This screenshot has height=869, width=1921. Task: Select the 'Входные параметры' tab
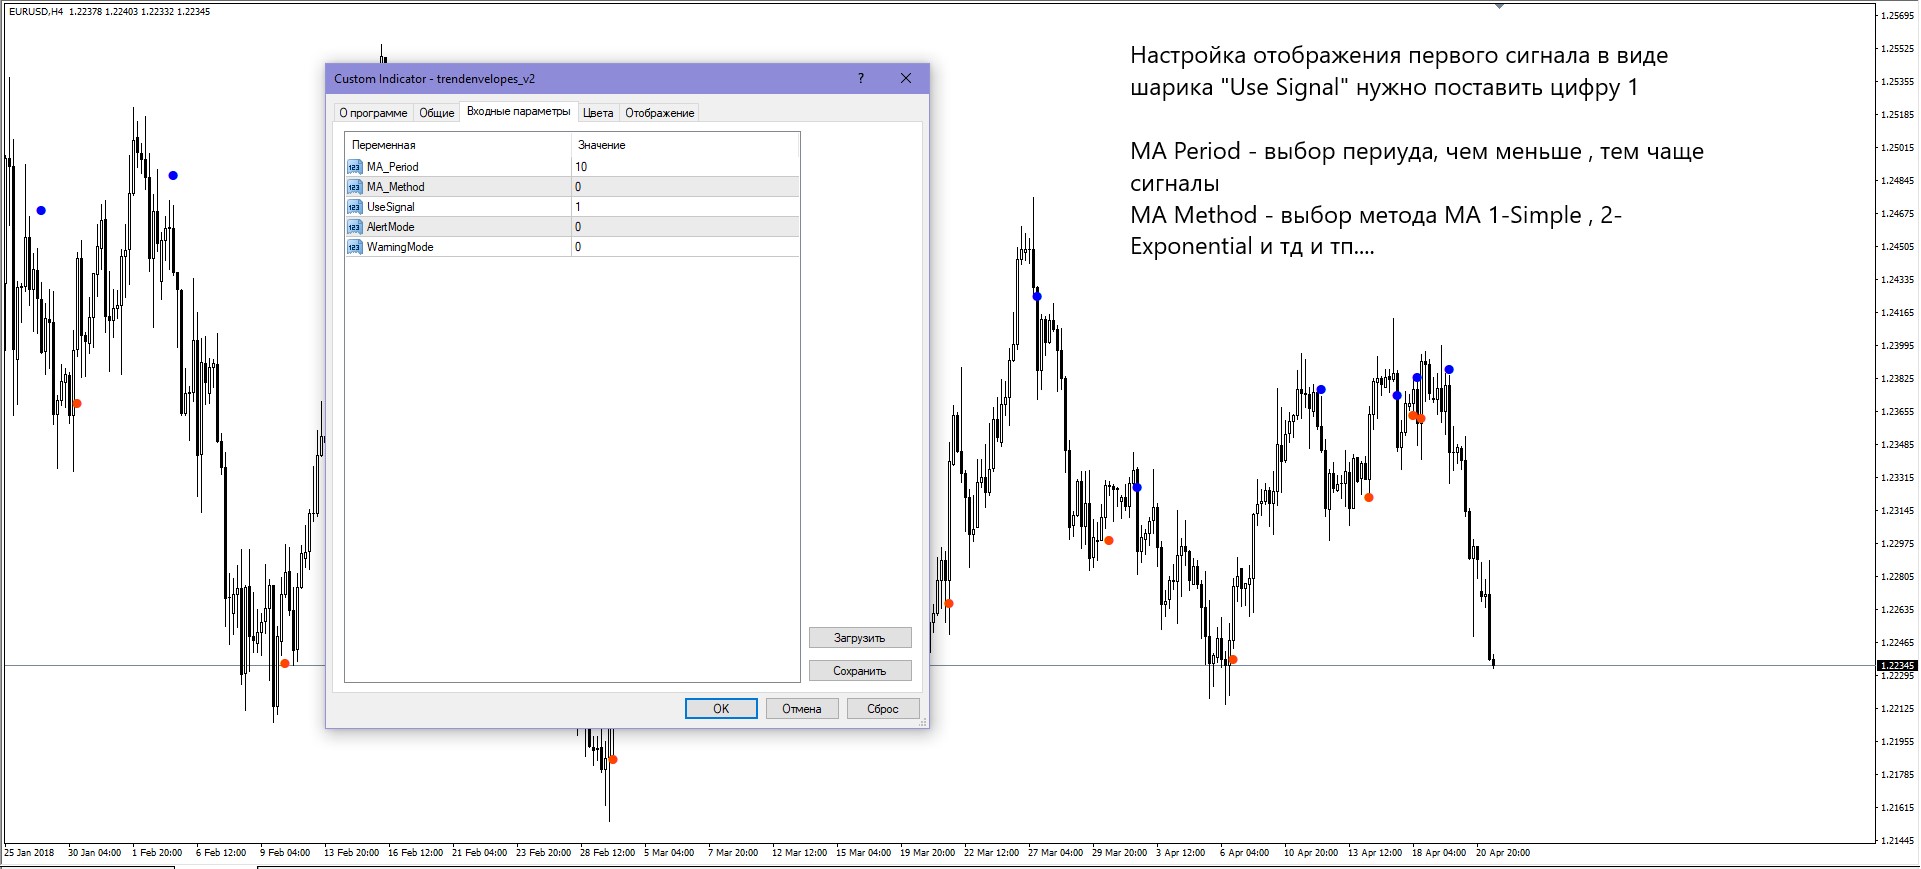[518, 111]
